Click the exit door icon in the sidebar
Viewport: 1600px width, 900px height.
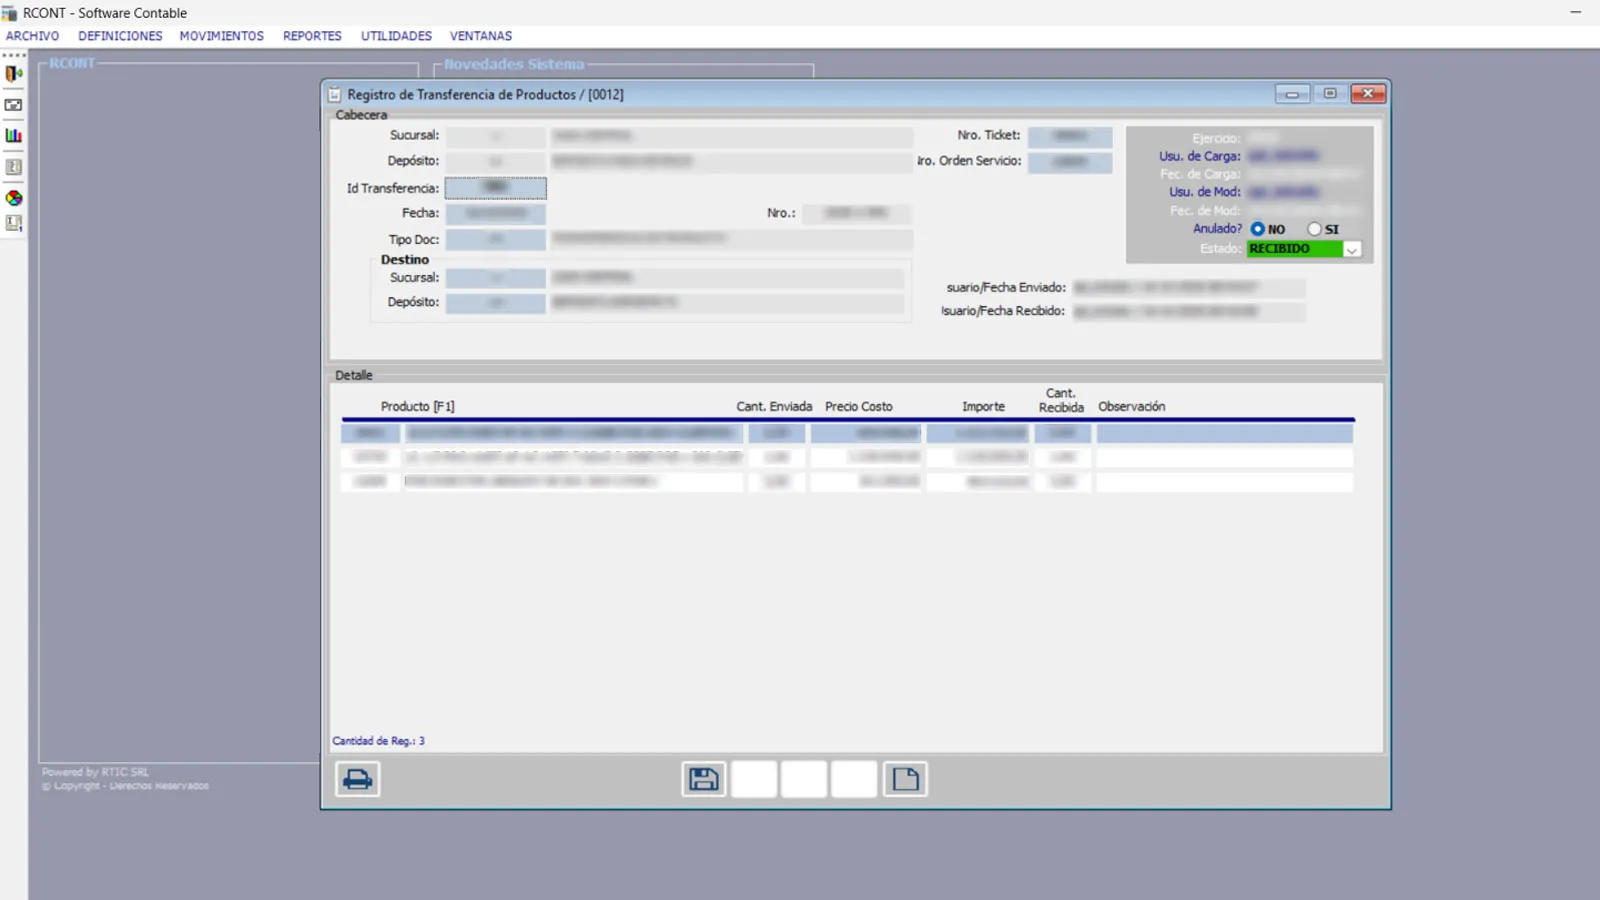pos(14,73)
